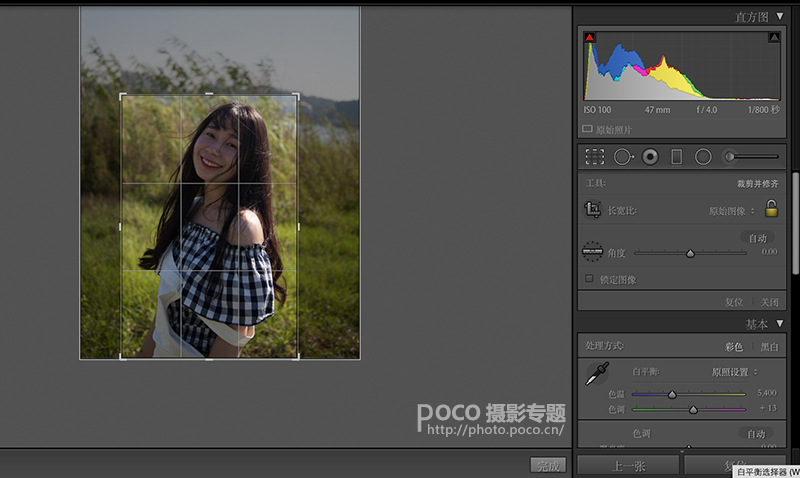
Task: Click 自动 in the 色调 section
Action: [x=756, y=434]
